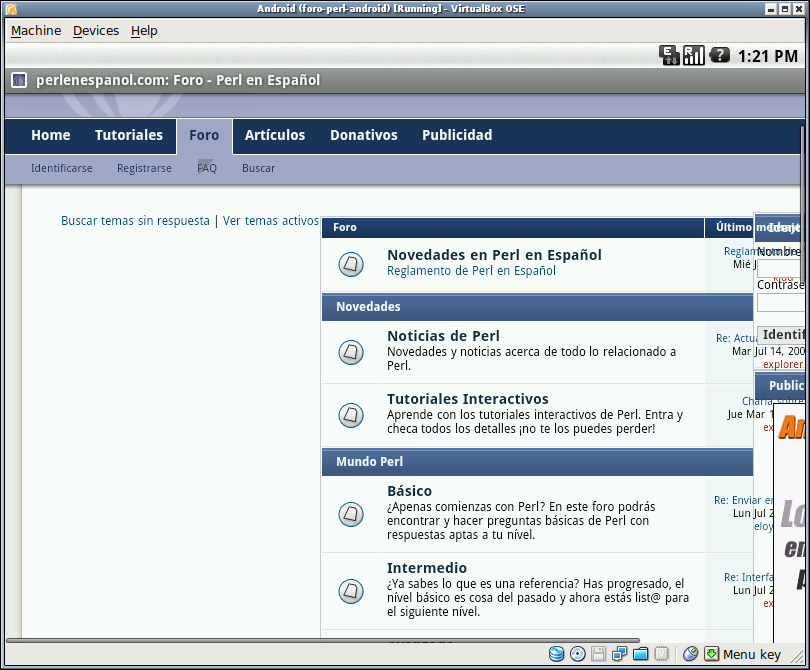
Task: Click the hard disk activity icon in status bar
Action: [x=556, y=654]
